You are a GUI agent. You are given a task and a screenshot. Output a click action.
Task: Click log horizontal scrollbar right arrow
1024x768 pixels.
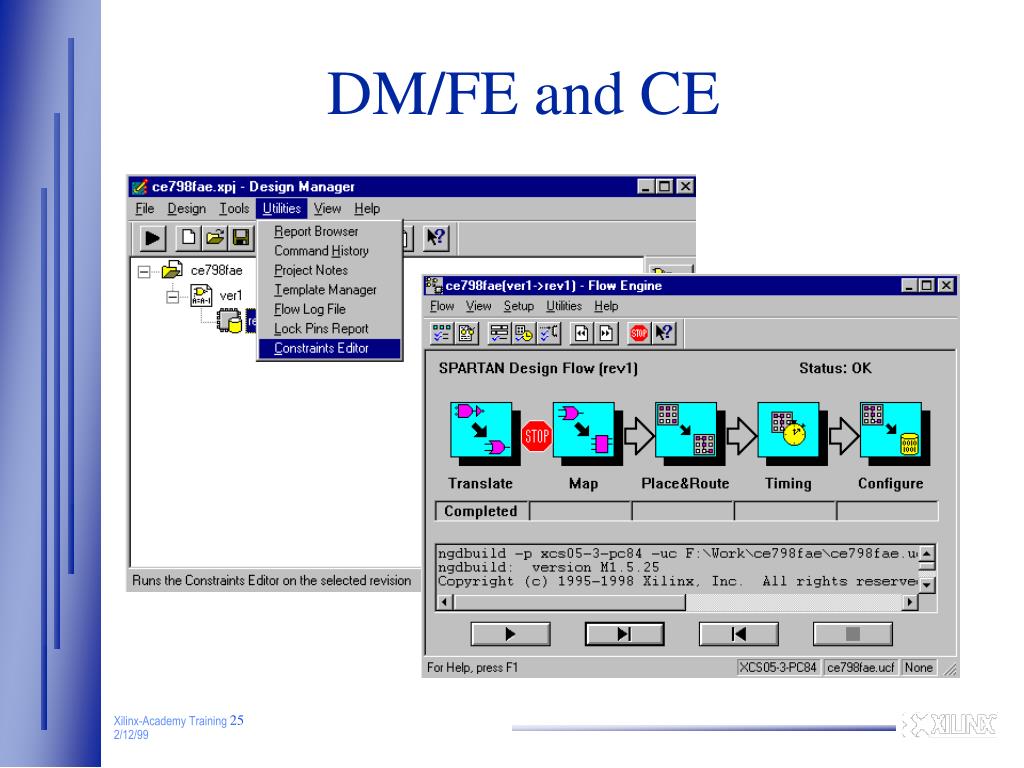coord(910,602)
